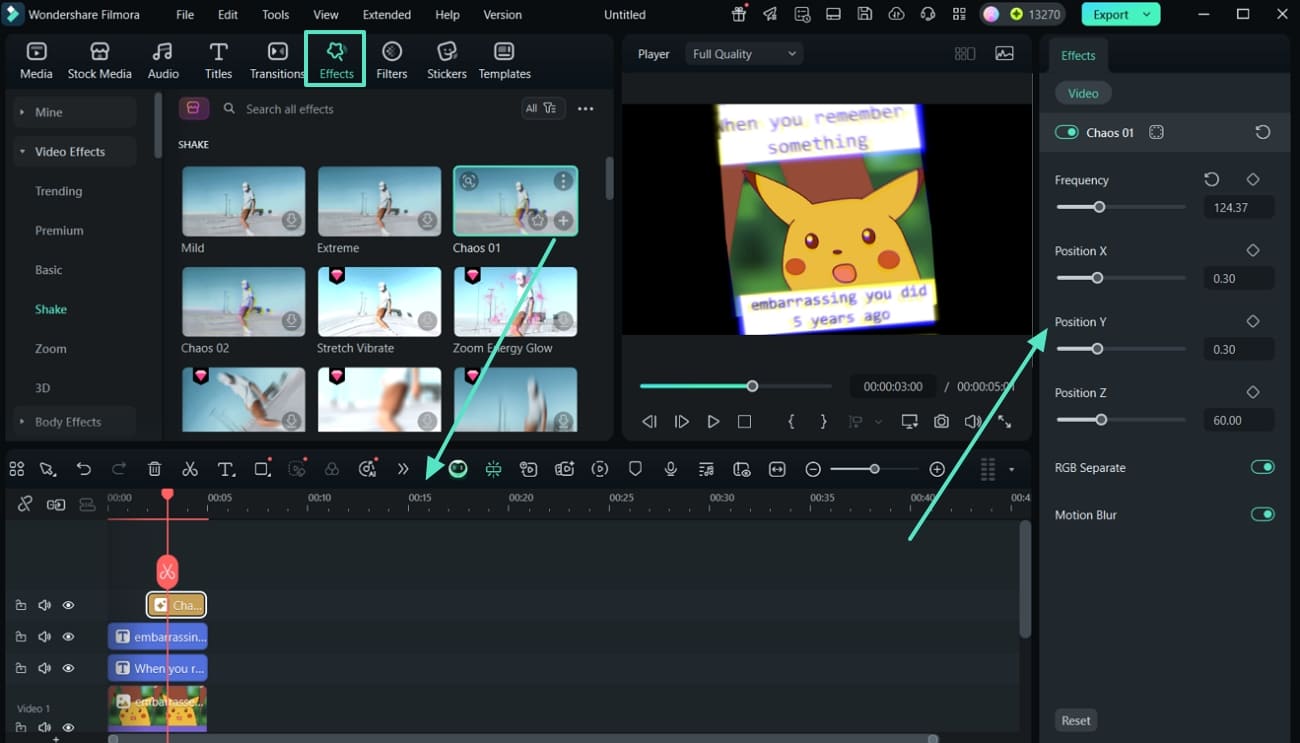This screenshot has width=1300, height=743.
Task: Open the Transitions library
Action: tap(277, 61)
